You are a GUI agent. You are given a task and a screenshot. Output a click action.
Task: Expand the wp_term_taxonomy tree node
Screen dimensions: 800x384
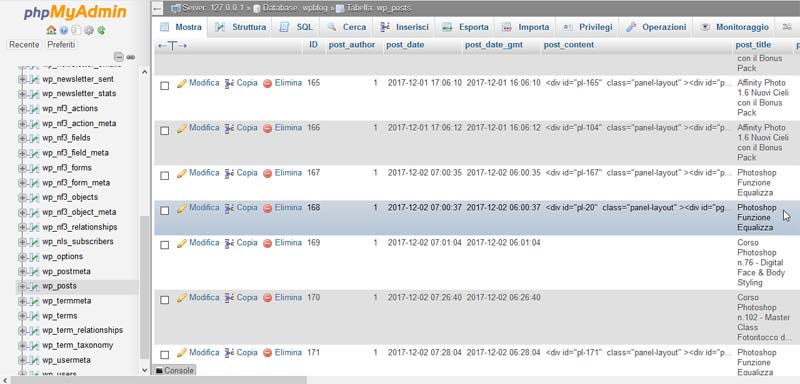[22, 346]
